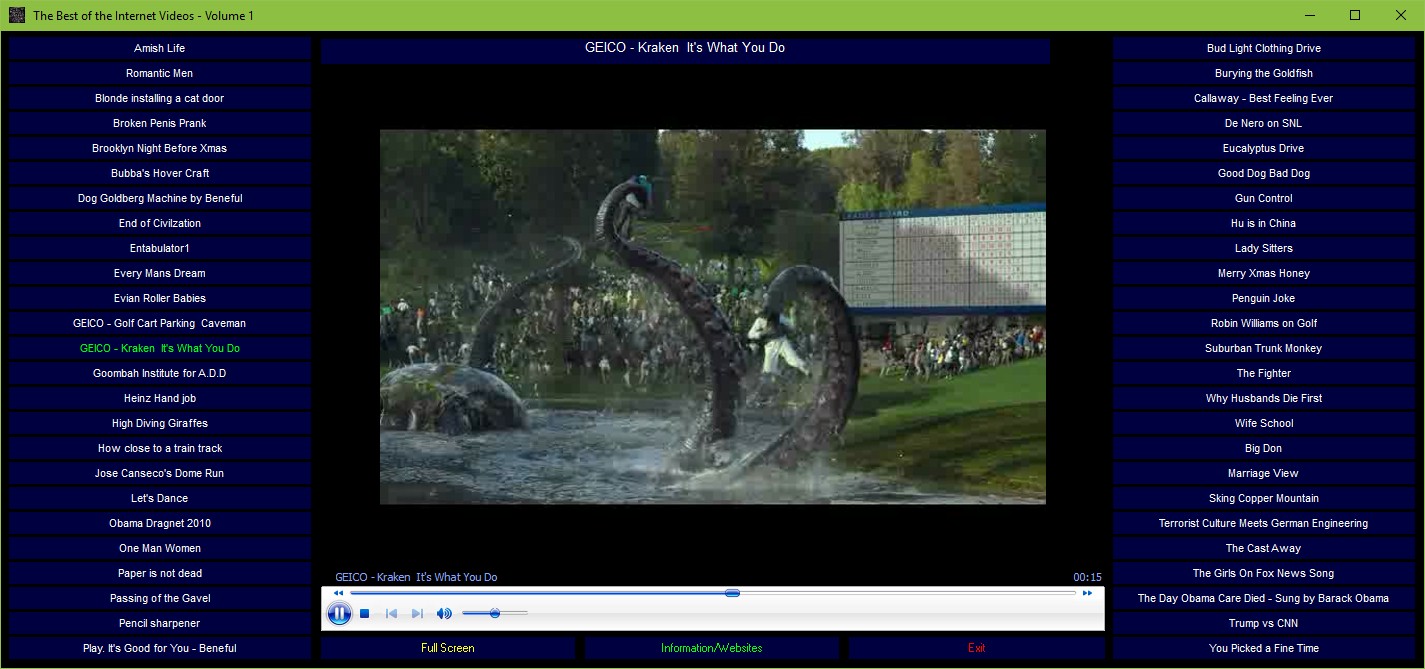1425x669 pixels.
Task: Play Why Husbands Die First
Action: (x=1264, y=398)
